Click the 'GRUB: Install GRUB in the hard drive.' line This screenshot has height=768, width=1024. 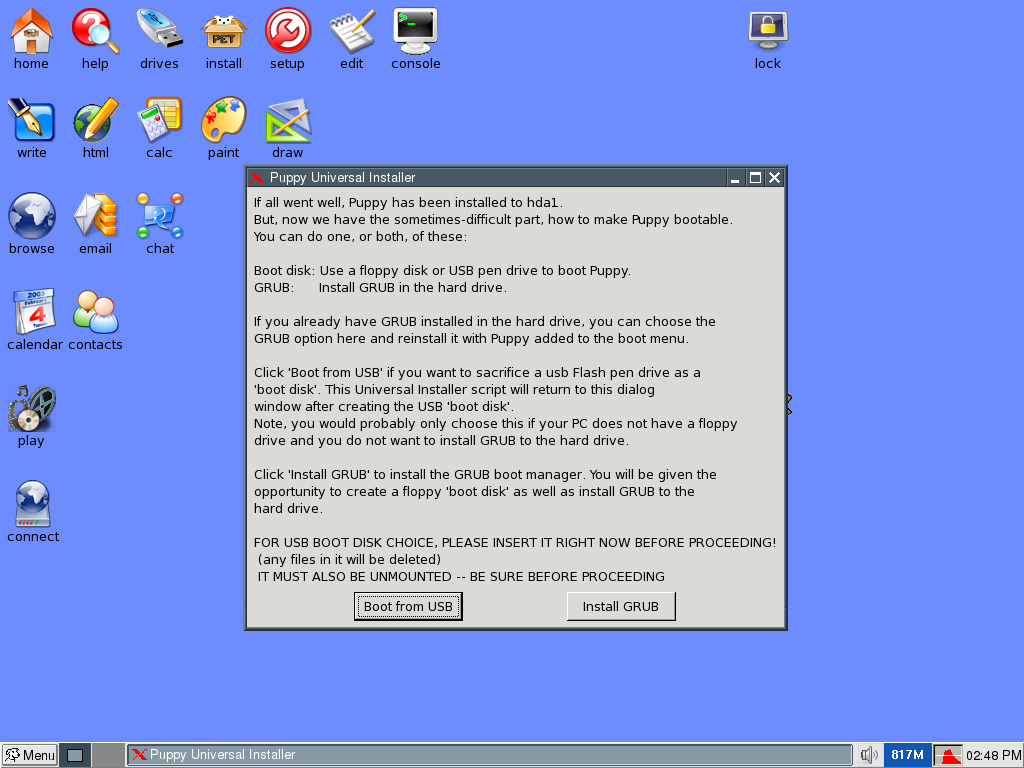(380, 287)
